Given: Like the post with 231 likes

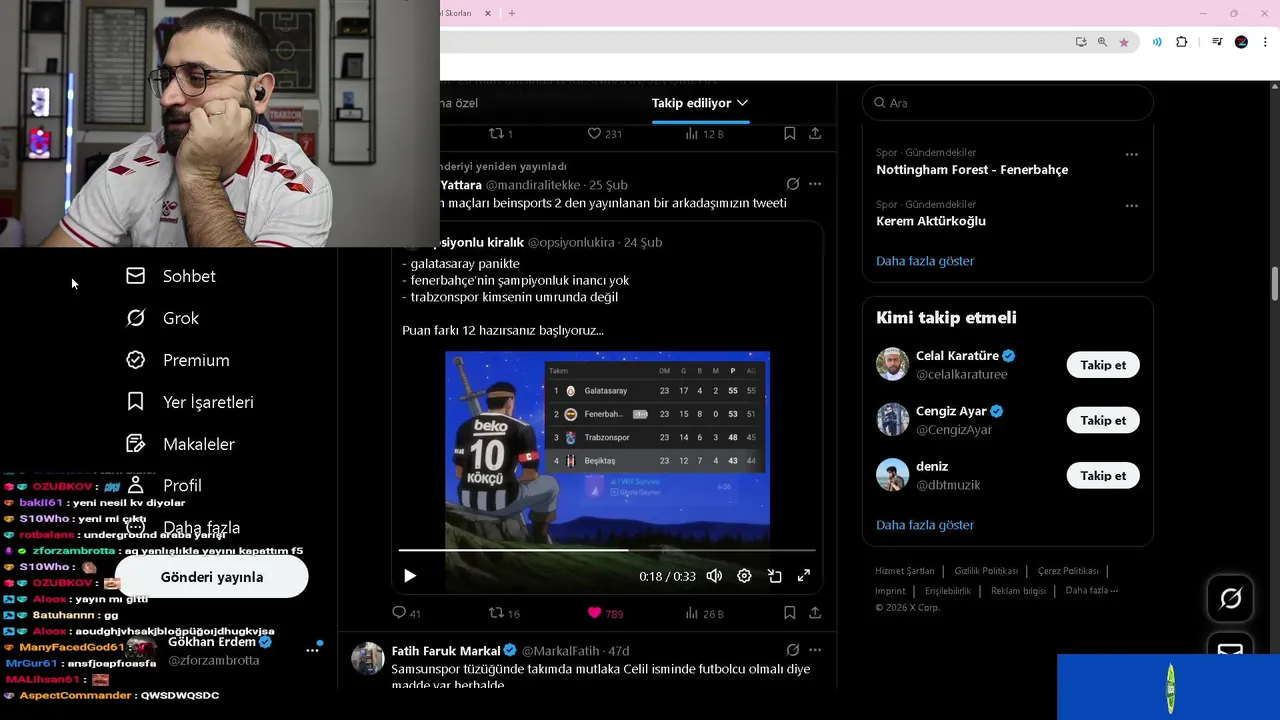Looking at the screenshot, I should (x=604, y=133).
